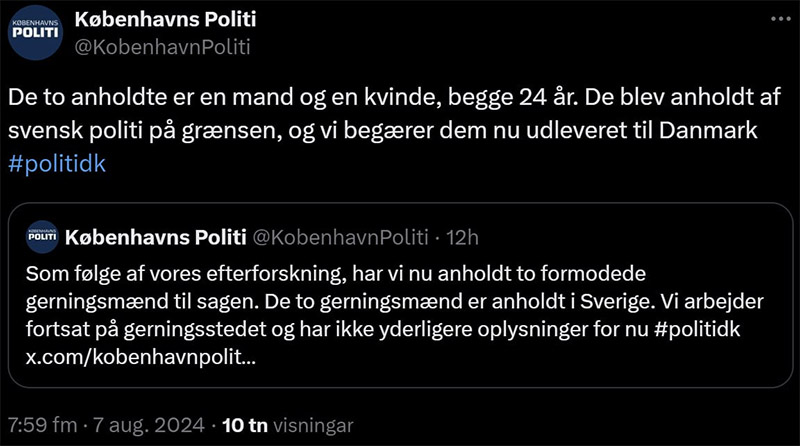Click main post line starting 'De to anholdte'
The height and width of the screenshot is (446, 800).
(390, 101)
